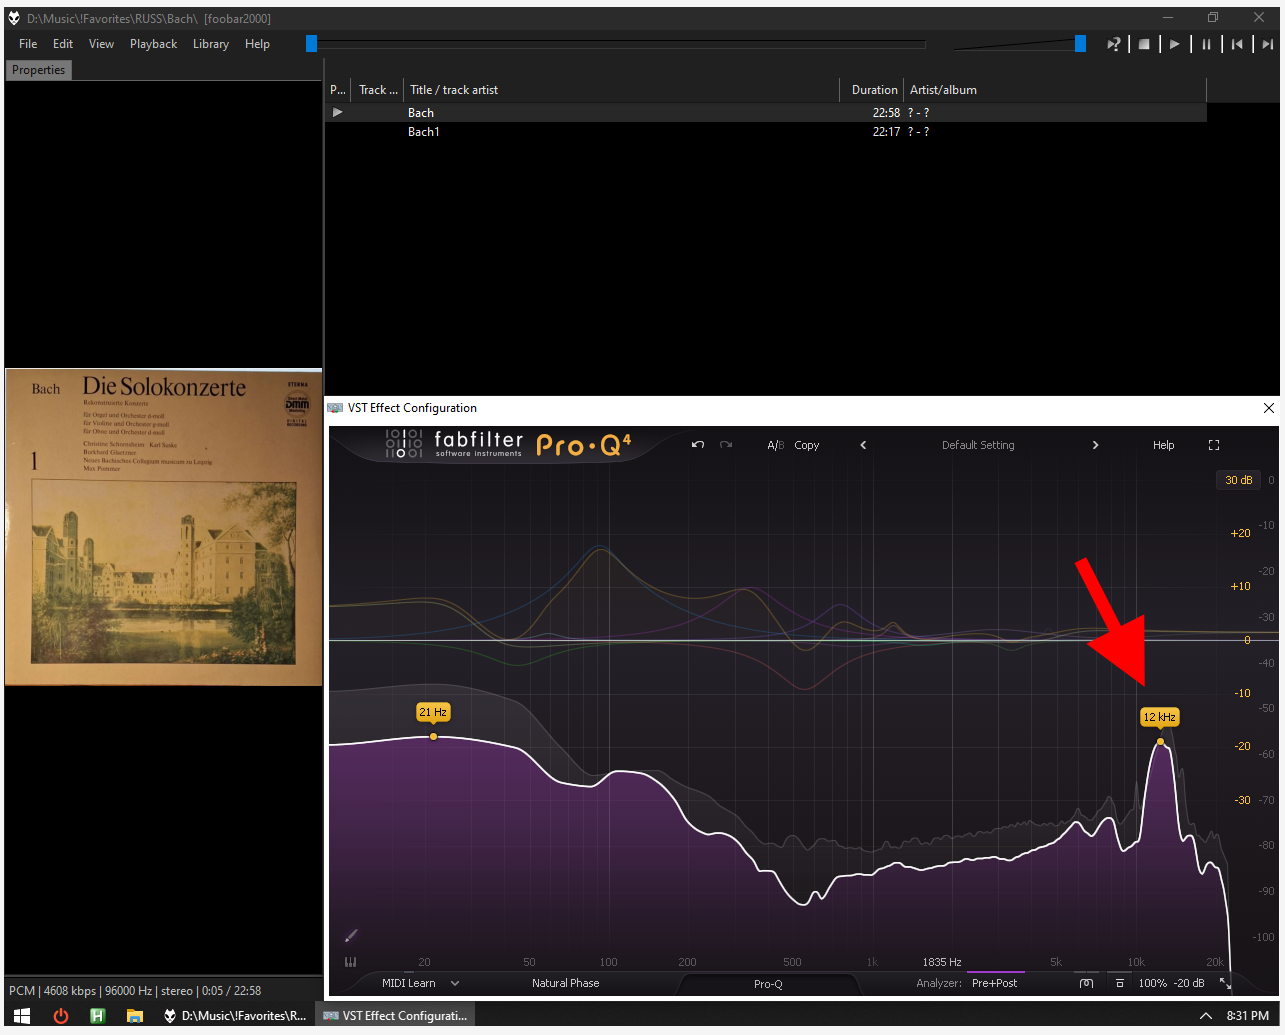
Task: Open the 30 dB display range selector
Action: pos(1238,480)
